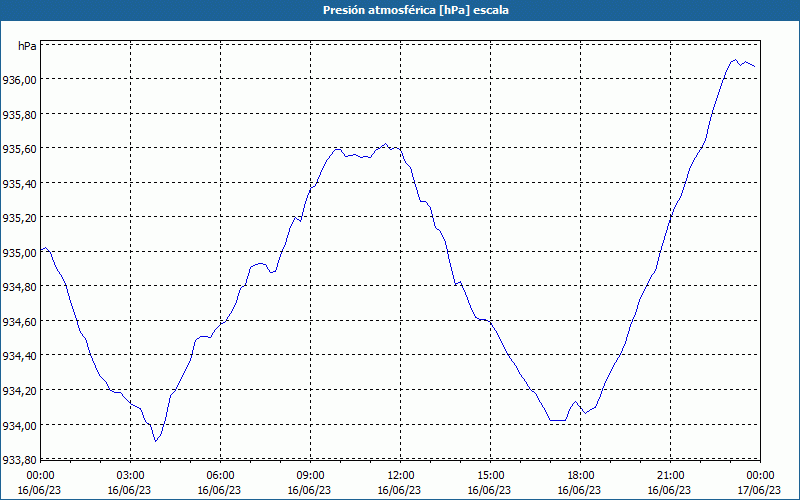Click the 15:00 time axis label
800x500 pixels.
tap(490, 476)
